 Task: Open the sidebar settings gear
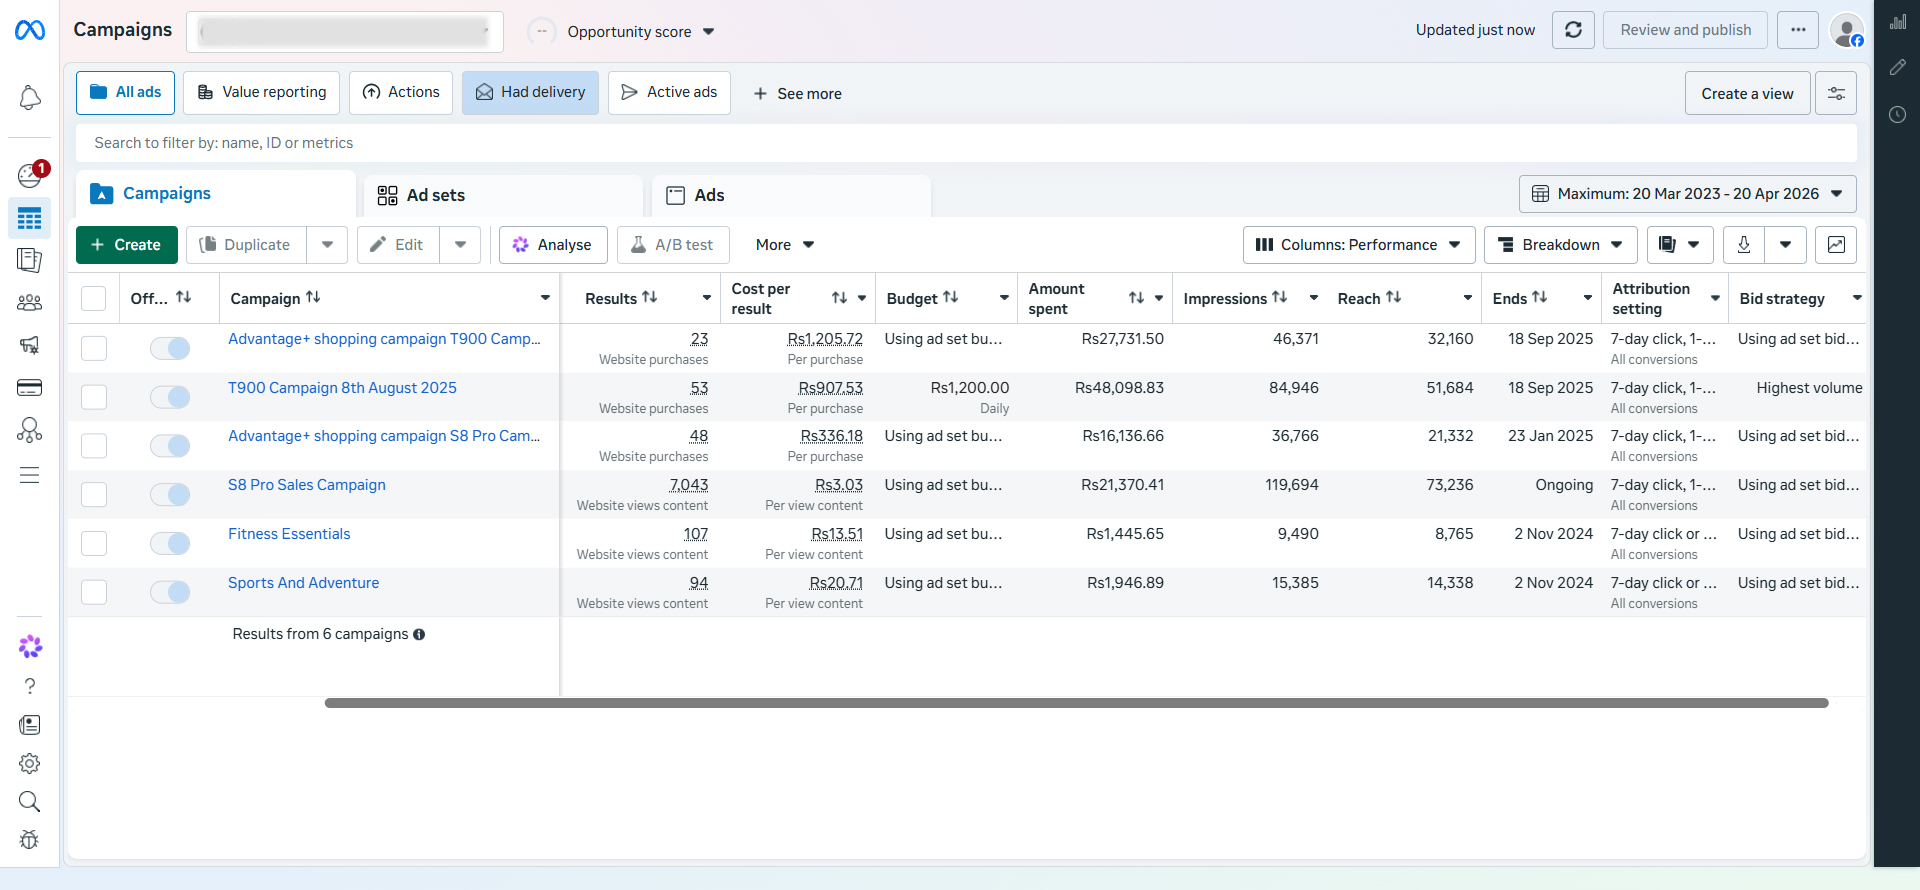pyautogui.click(x=30, y=764)
